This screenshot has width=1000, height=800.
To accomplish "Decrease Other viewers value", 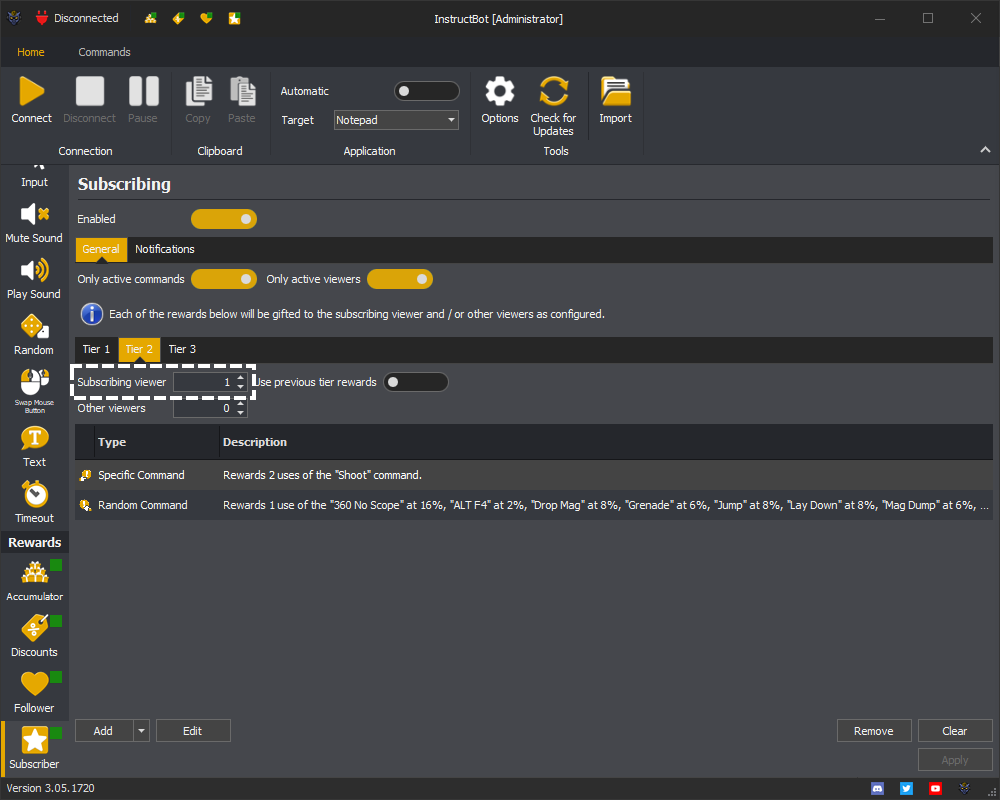I will tap(240, 413).
